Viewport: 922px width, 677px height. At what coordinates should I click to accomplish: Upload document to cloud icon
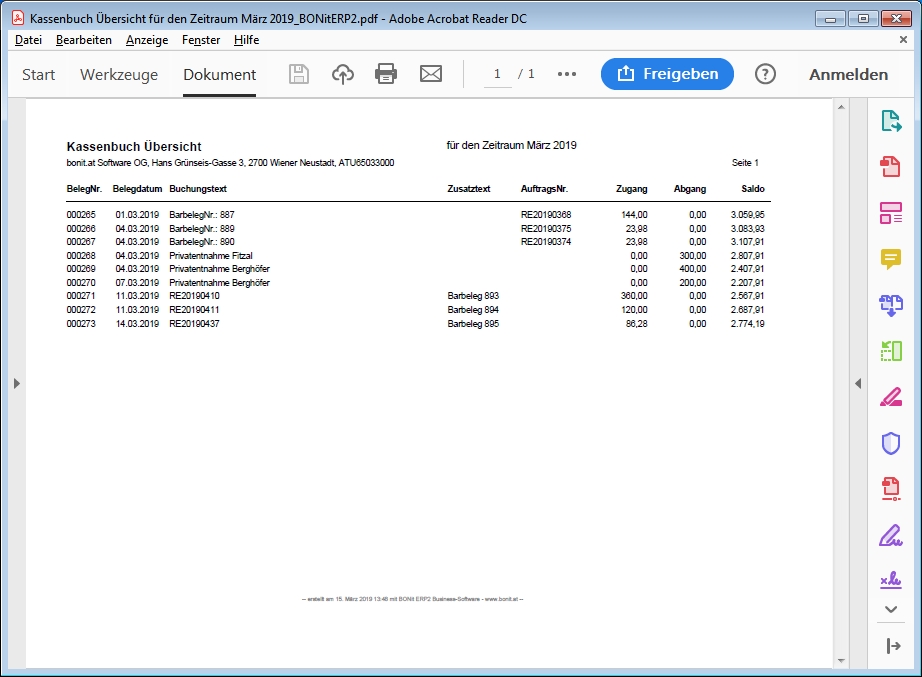click(343, 74)
